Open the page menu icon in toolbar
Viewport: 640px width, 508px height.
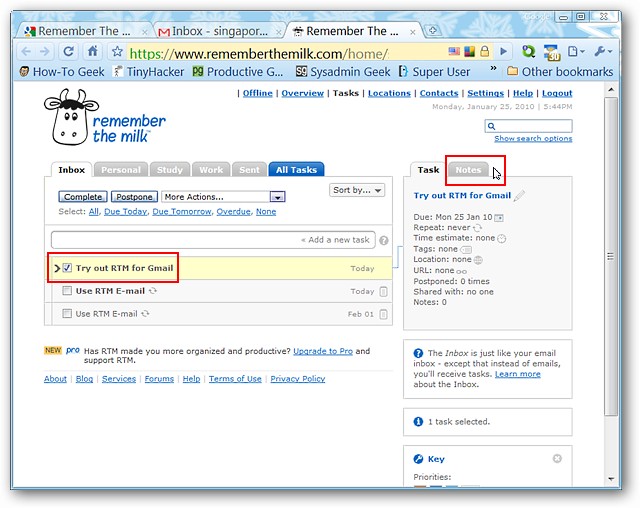pos(576,51)
